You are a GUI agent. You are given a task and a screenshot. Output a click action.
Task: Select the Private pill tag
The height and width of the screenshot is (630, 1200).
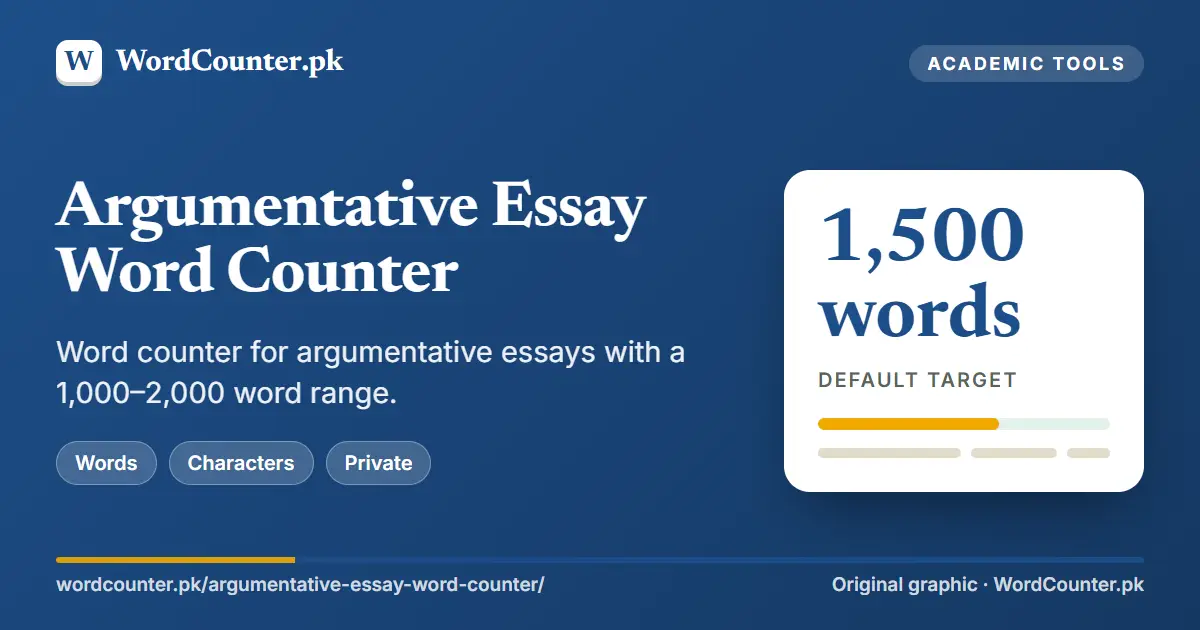(x=378, y=463)
